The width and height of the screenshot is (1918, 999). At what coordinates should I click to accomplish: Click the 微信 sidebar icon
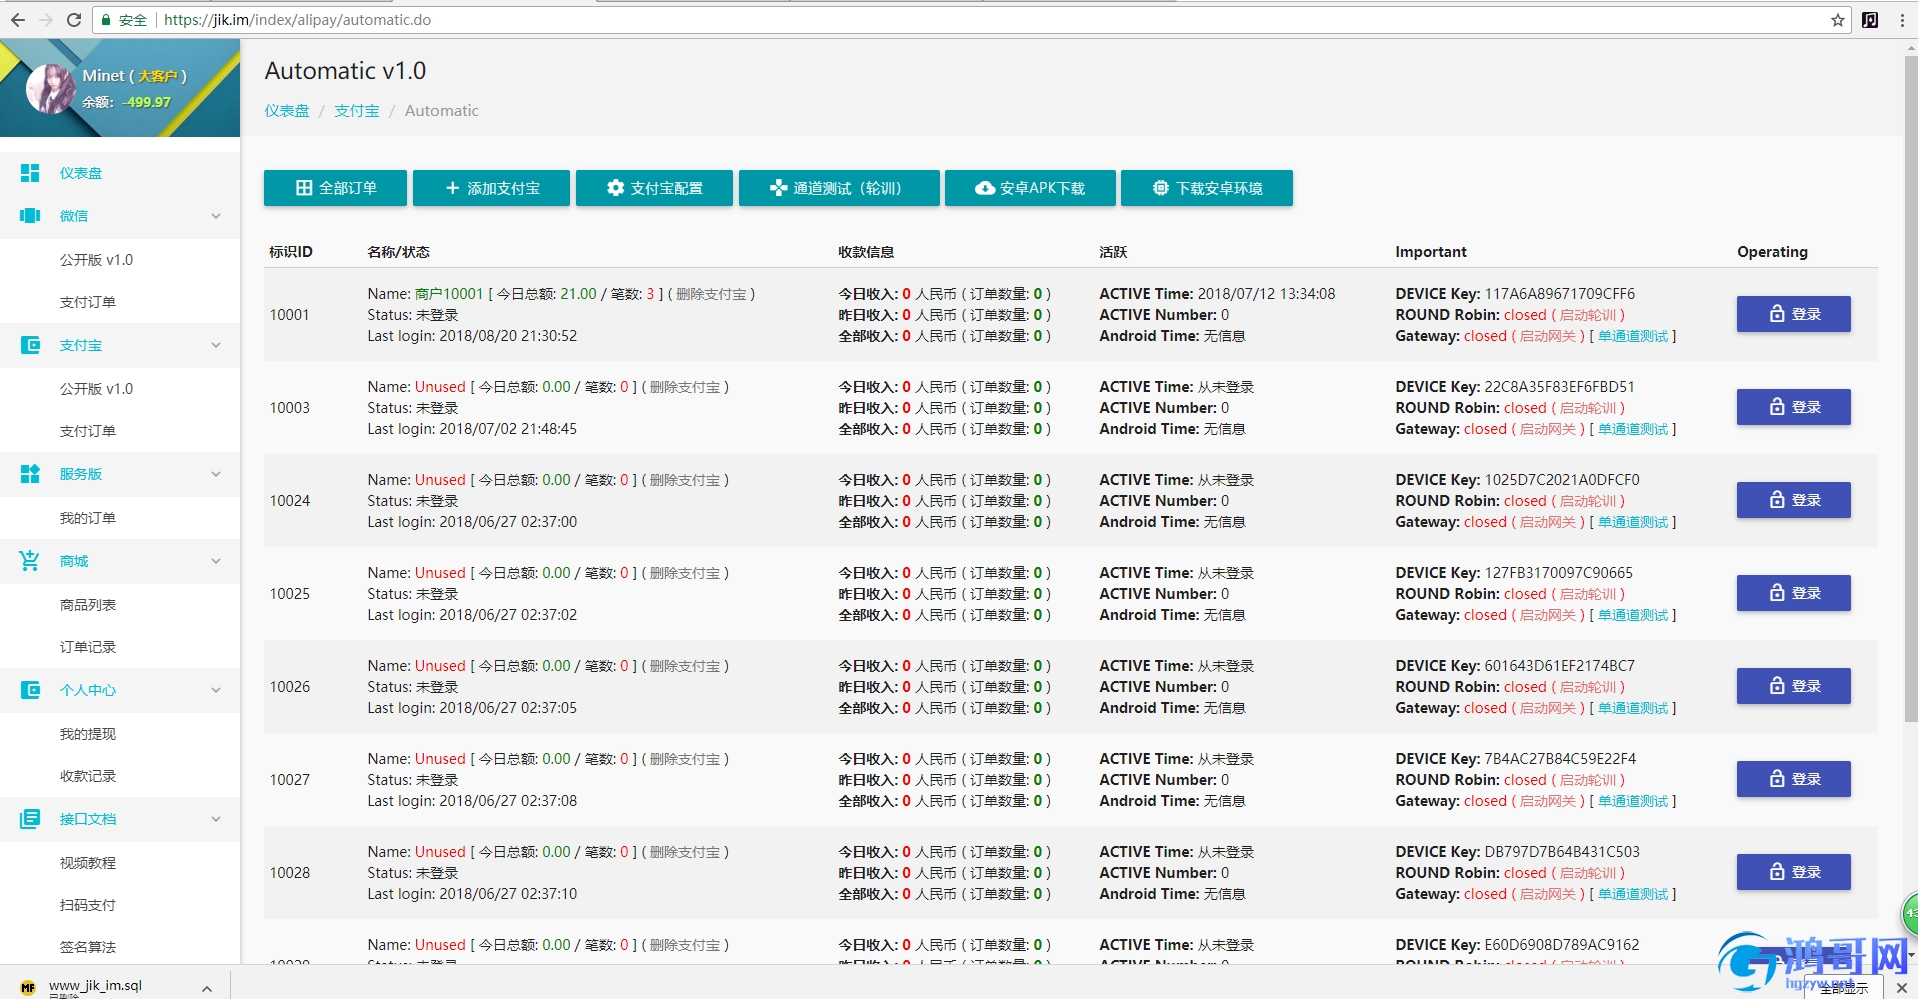pos(30,216)
